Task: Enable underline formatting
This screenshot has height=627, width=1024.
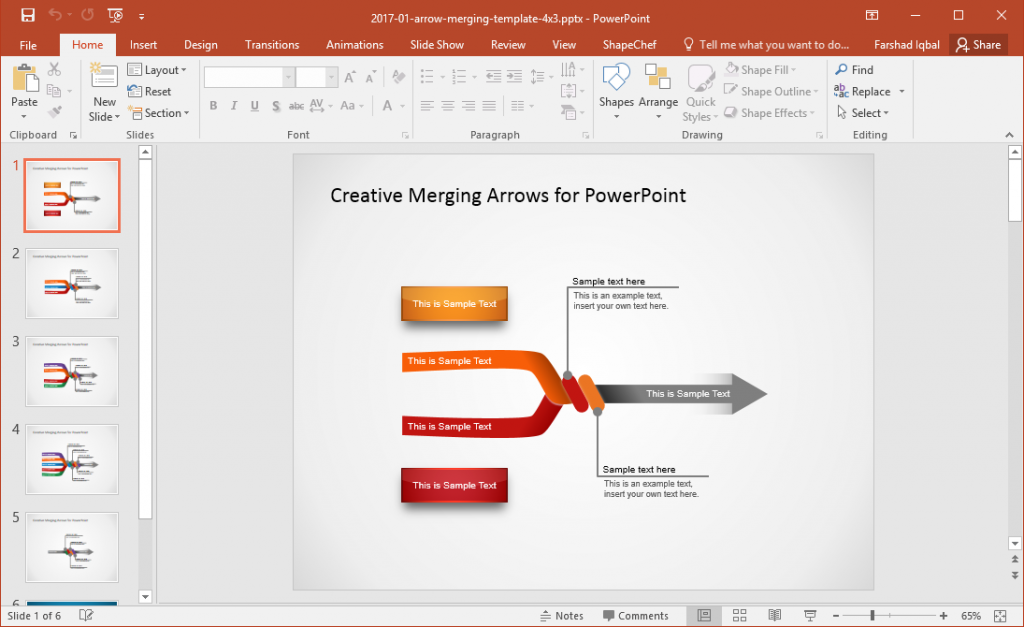Action: tap(253, 105)
